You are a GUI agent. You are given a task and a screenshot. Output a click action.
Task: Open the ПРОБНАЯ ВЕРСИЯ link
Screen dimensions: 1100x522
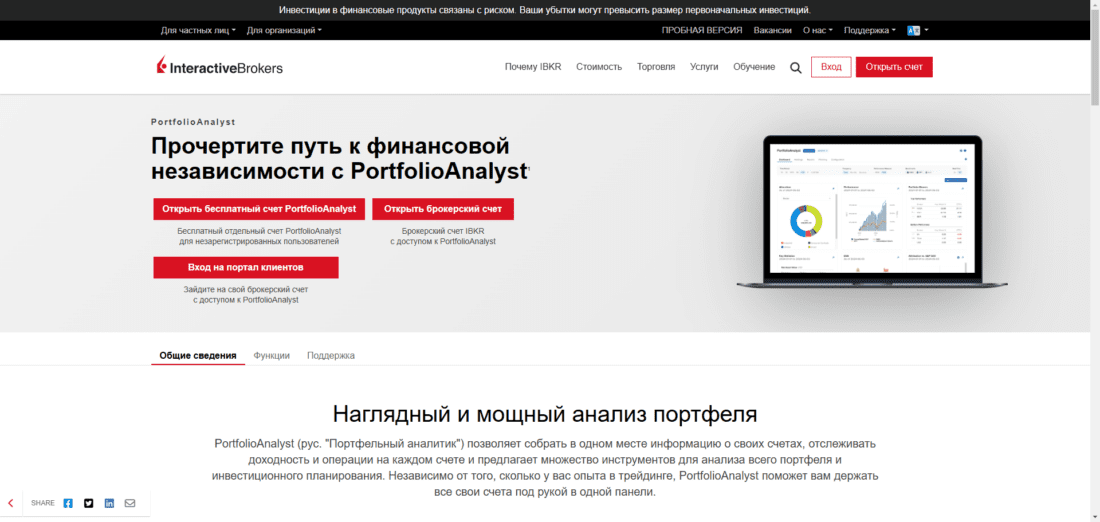[702, 30]
